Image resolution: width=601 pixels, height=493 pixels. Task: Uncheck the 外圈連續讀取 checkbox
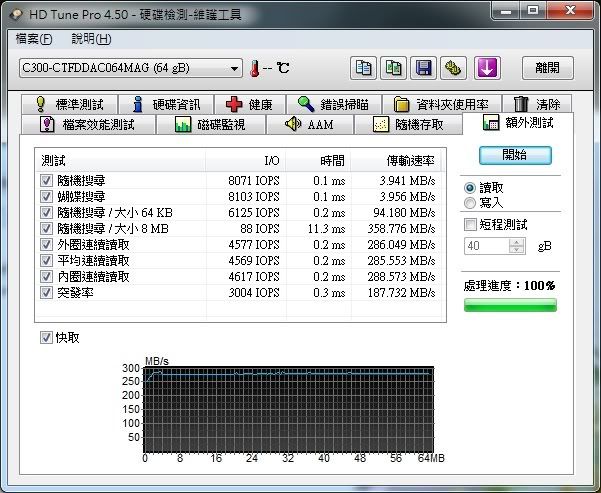point(46,245)
